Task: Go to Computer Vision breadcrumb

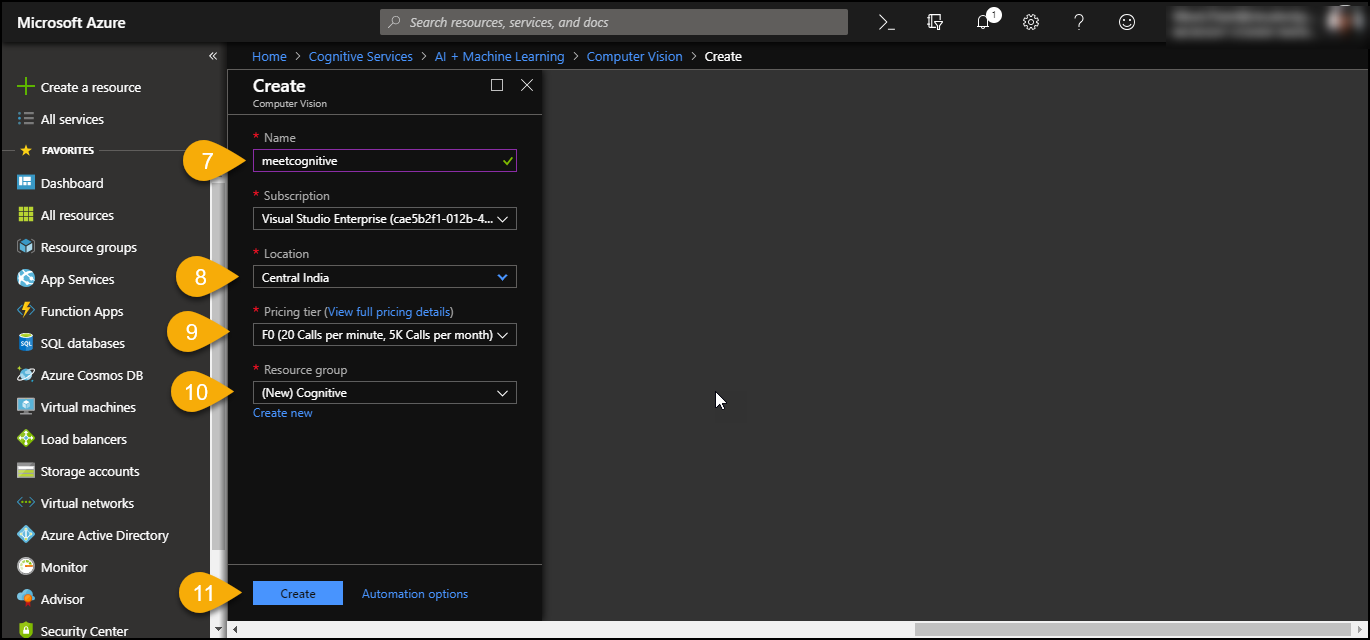Action: coord(634,57)
